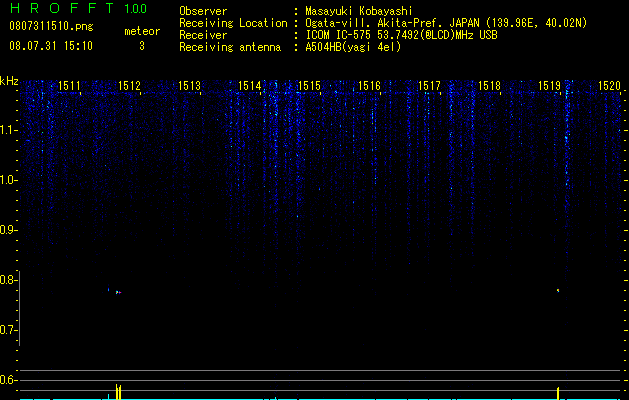Click the meteor echo dot near 1519
Viewport: 629px width, 400px height.
pyautogui.click(x=558, y=290)
